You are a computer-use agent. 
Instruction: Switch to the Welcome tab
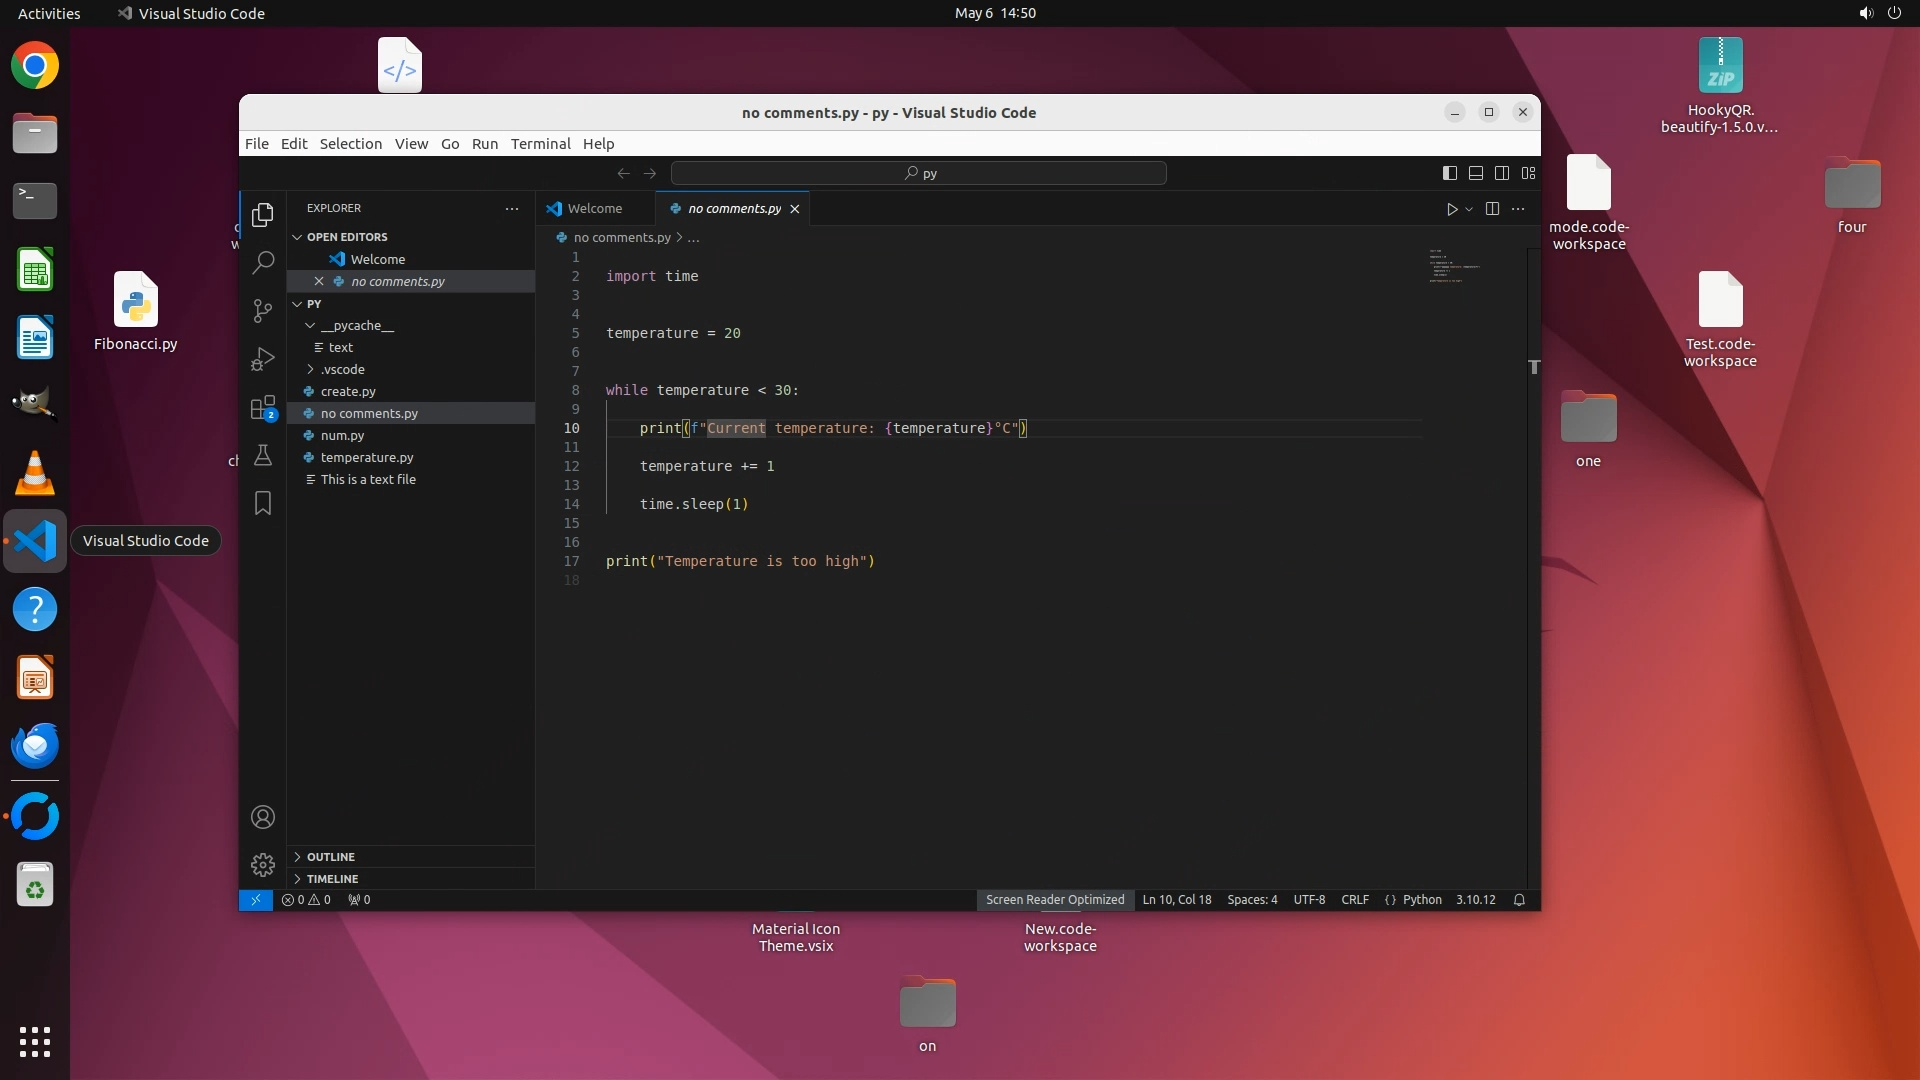point(594,209)
